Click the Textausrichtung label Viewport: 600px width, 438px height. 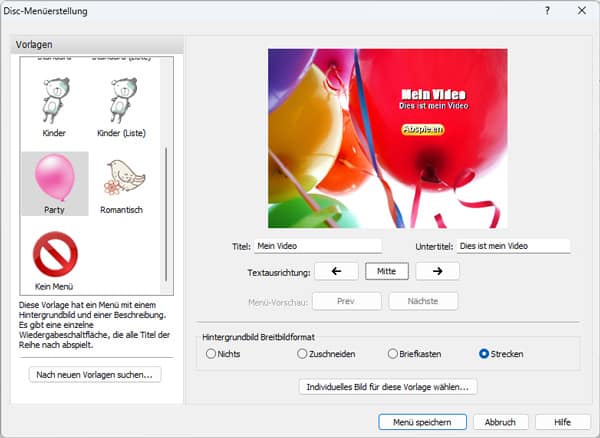pos(279,273)
